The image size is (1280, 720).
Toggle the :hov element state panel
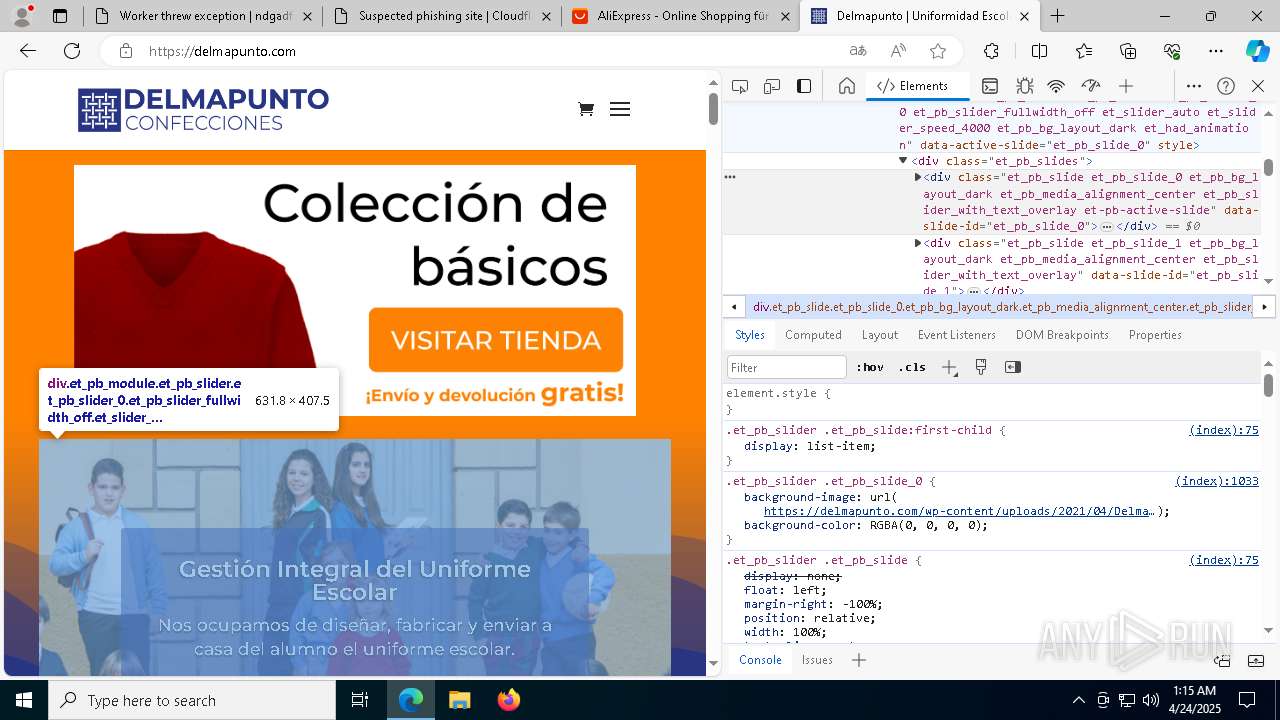click(870, 367)
